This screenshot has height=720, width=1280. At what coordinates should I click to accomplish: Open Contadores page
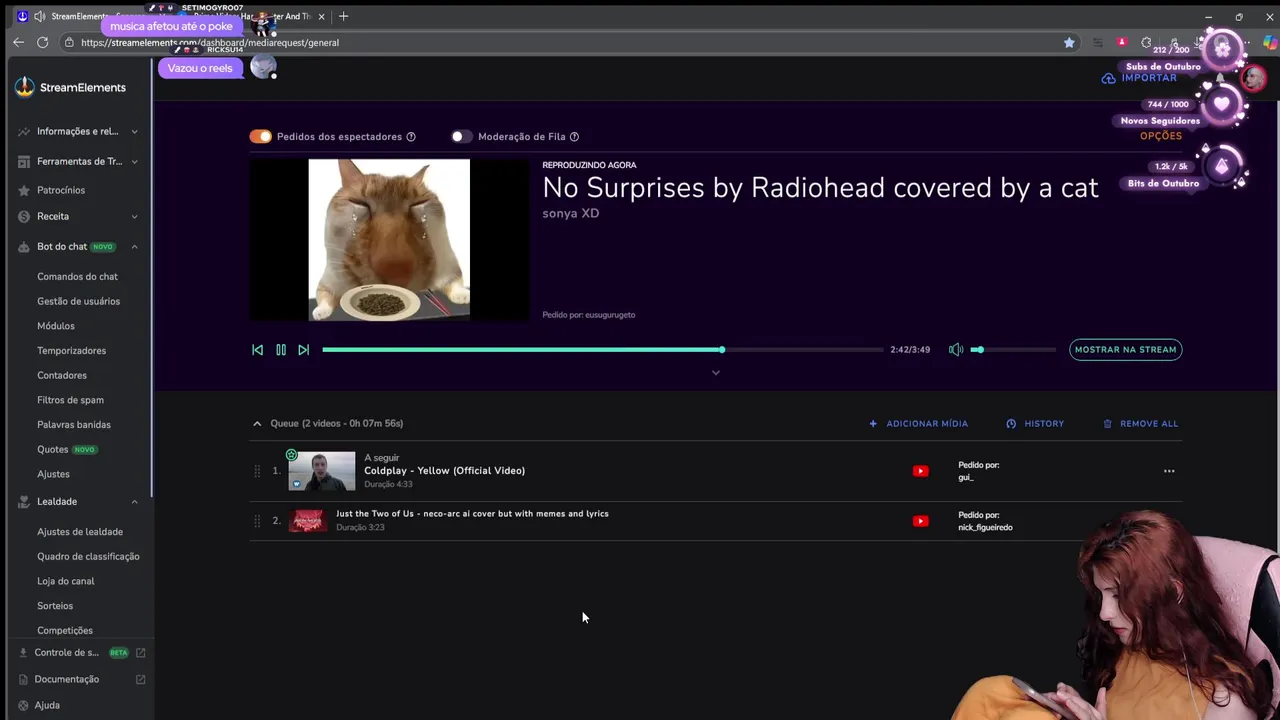click(x=62, y=375)
